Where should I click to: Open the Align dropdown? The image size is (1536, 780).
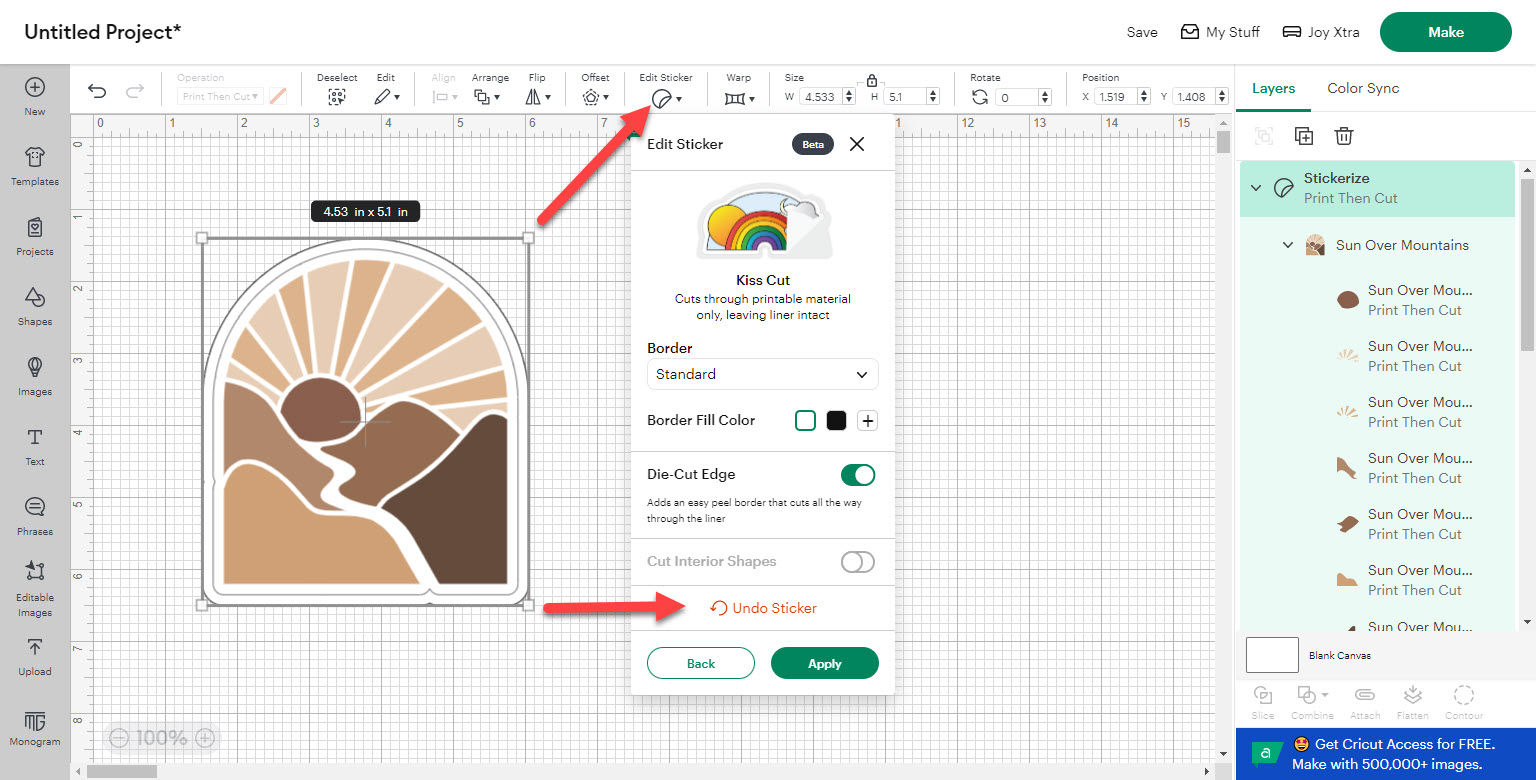coord(445,97)
